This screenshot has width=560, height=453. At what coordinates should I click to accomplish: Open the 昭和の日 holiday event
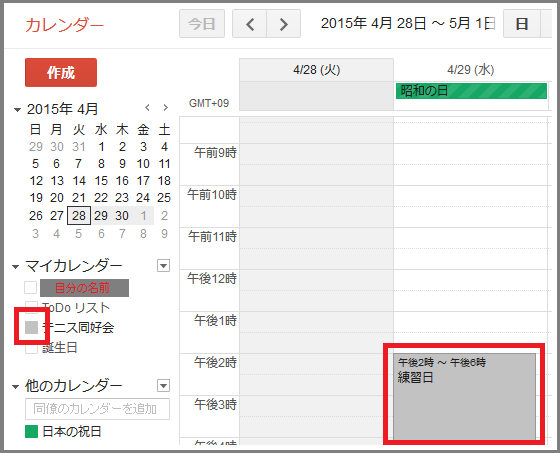[471, 91]
